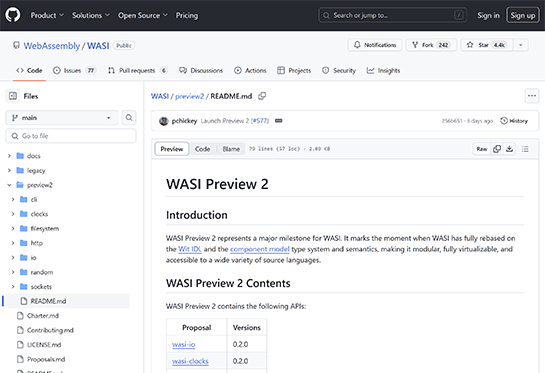Expand the legacy folder
The width and height of the screenshot is (545, 373).
(x=9, y=170)
